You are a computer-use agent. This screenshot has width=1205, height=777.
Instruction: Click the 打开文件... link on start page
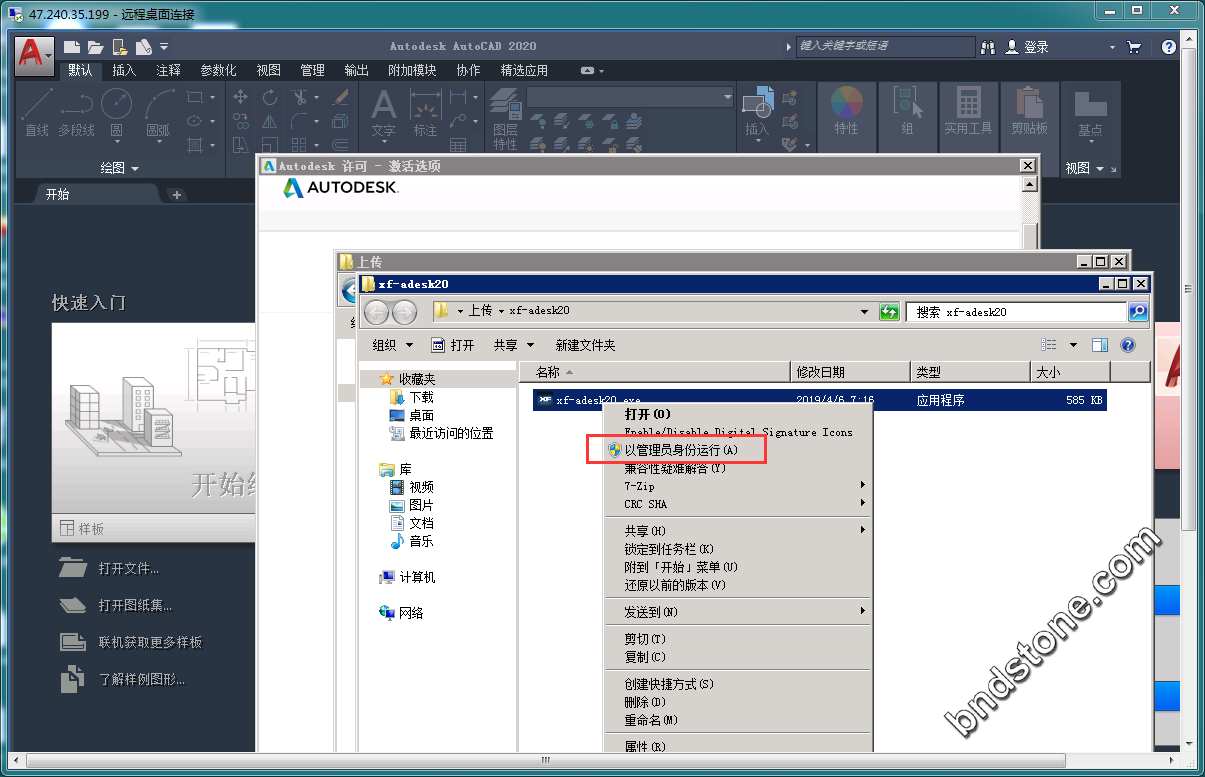(x=129, y=569)
